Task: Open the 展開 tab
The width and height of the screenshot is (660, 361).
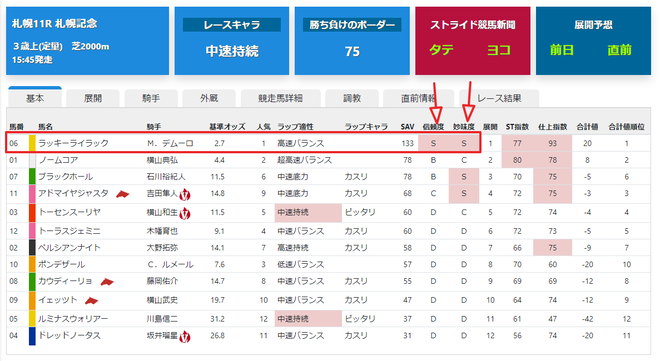Action: click(93, 98)
